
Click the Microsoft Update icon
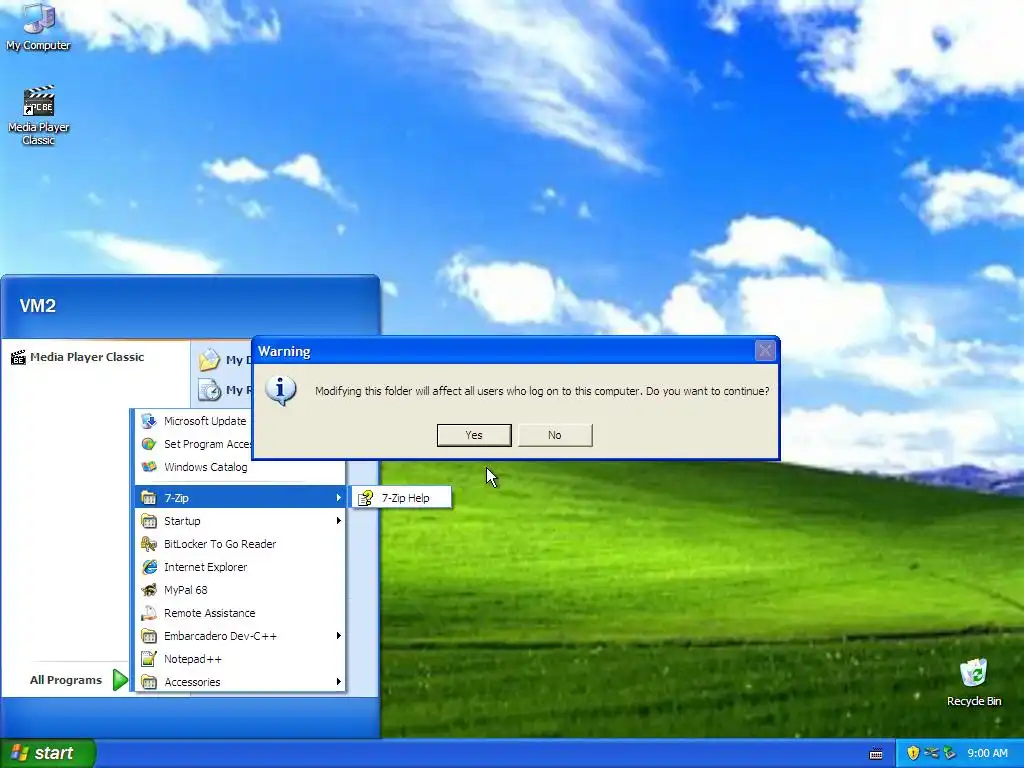pyautogui.click(x=149, y=421)
